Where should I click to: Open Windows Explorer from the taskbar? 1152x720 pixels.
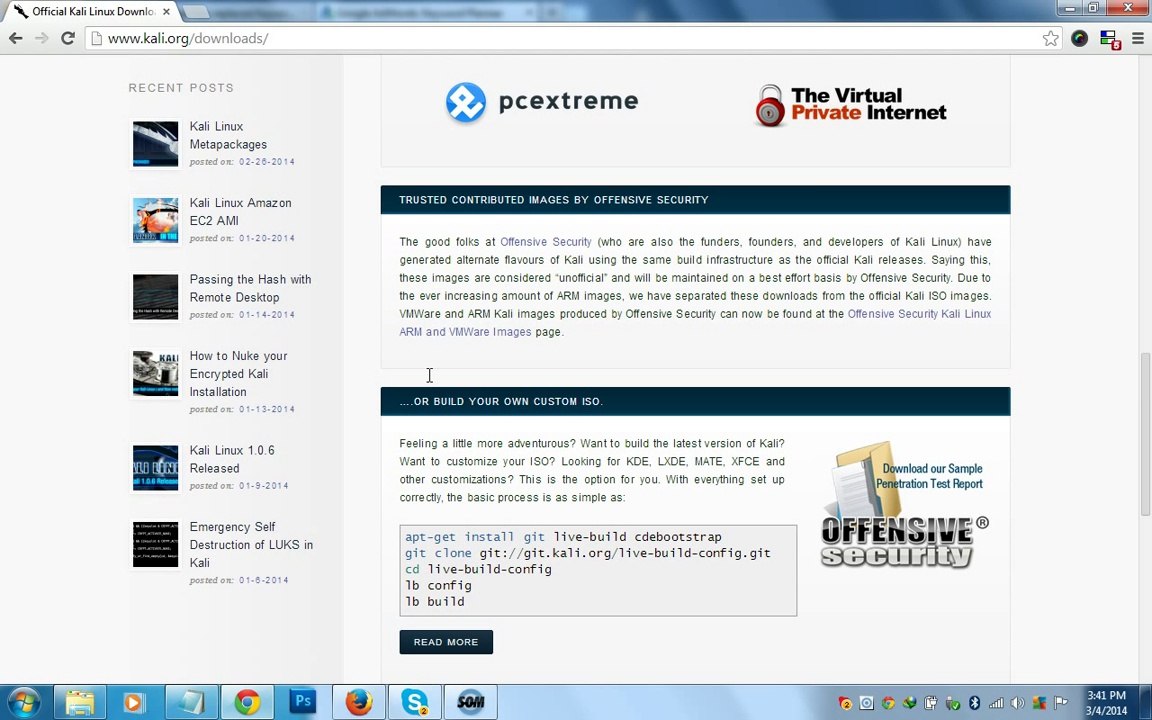pyautogui.click(x=79, y=702)
